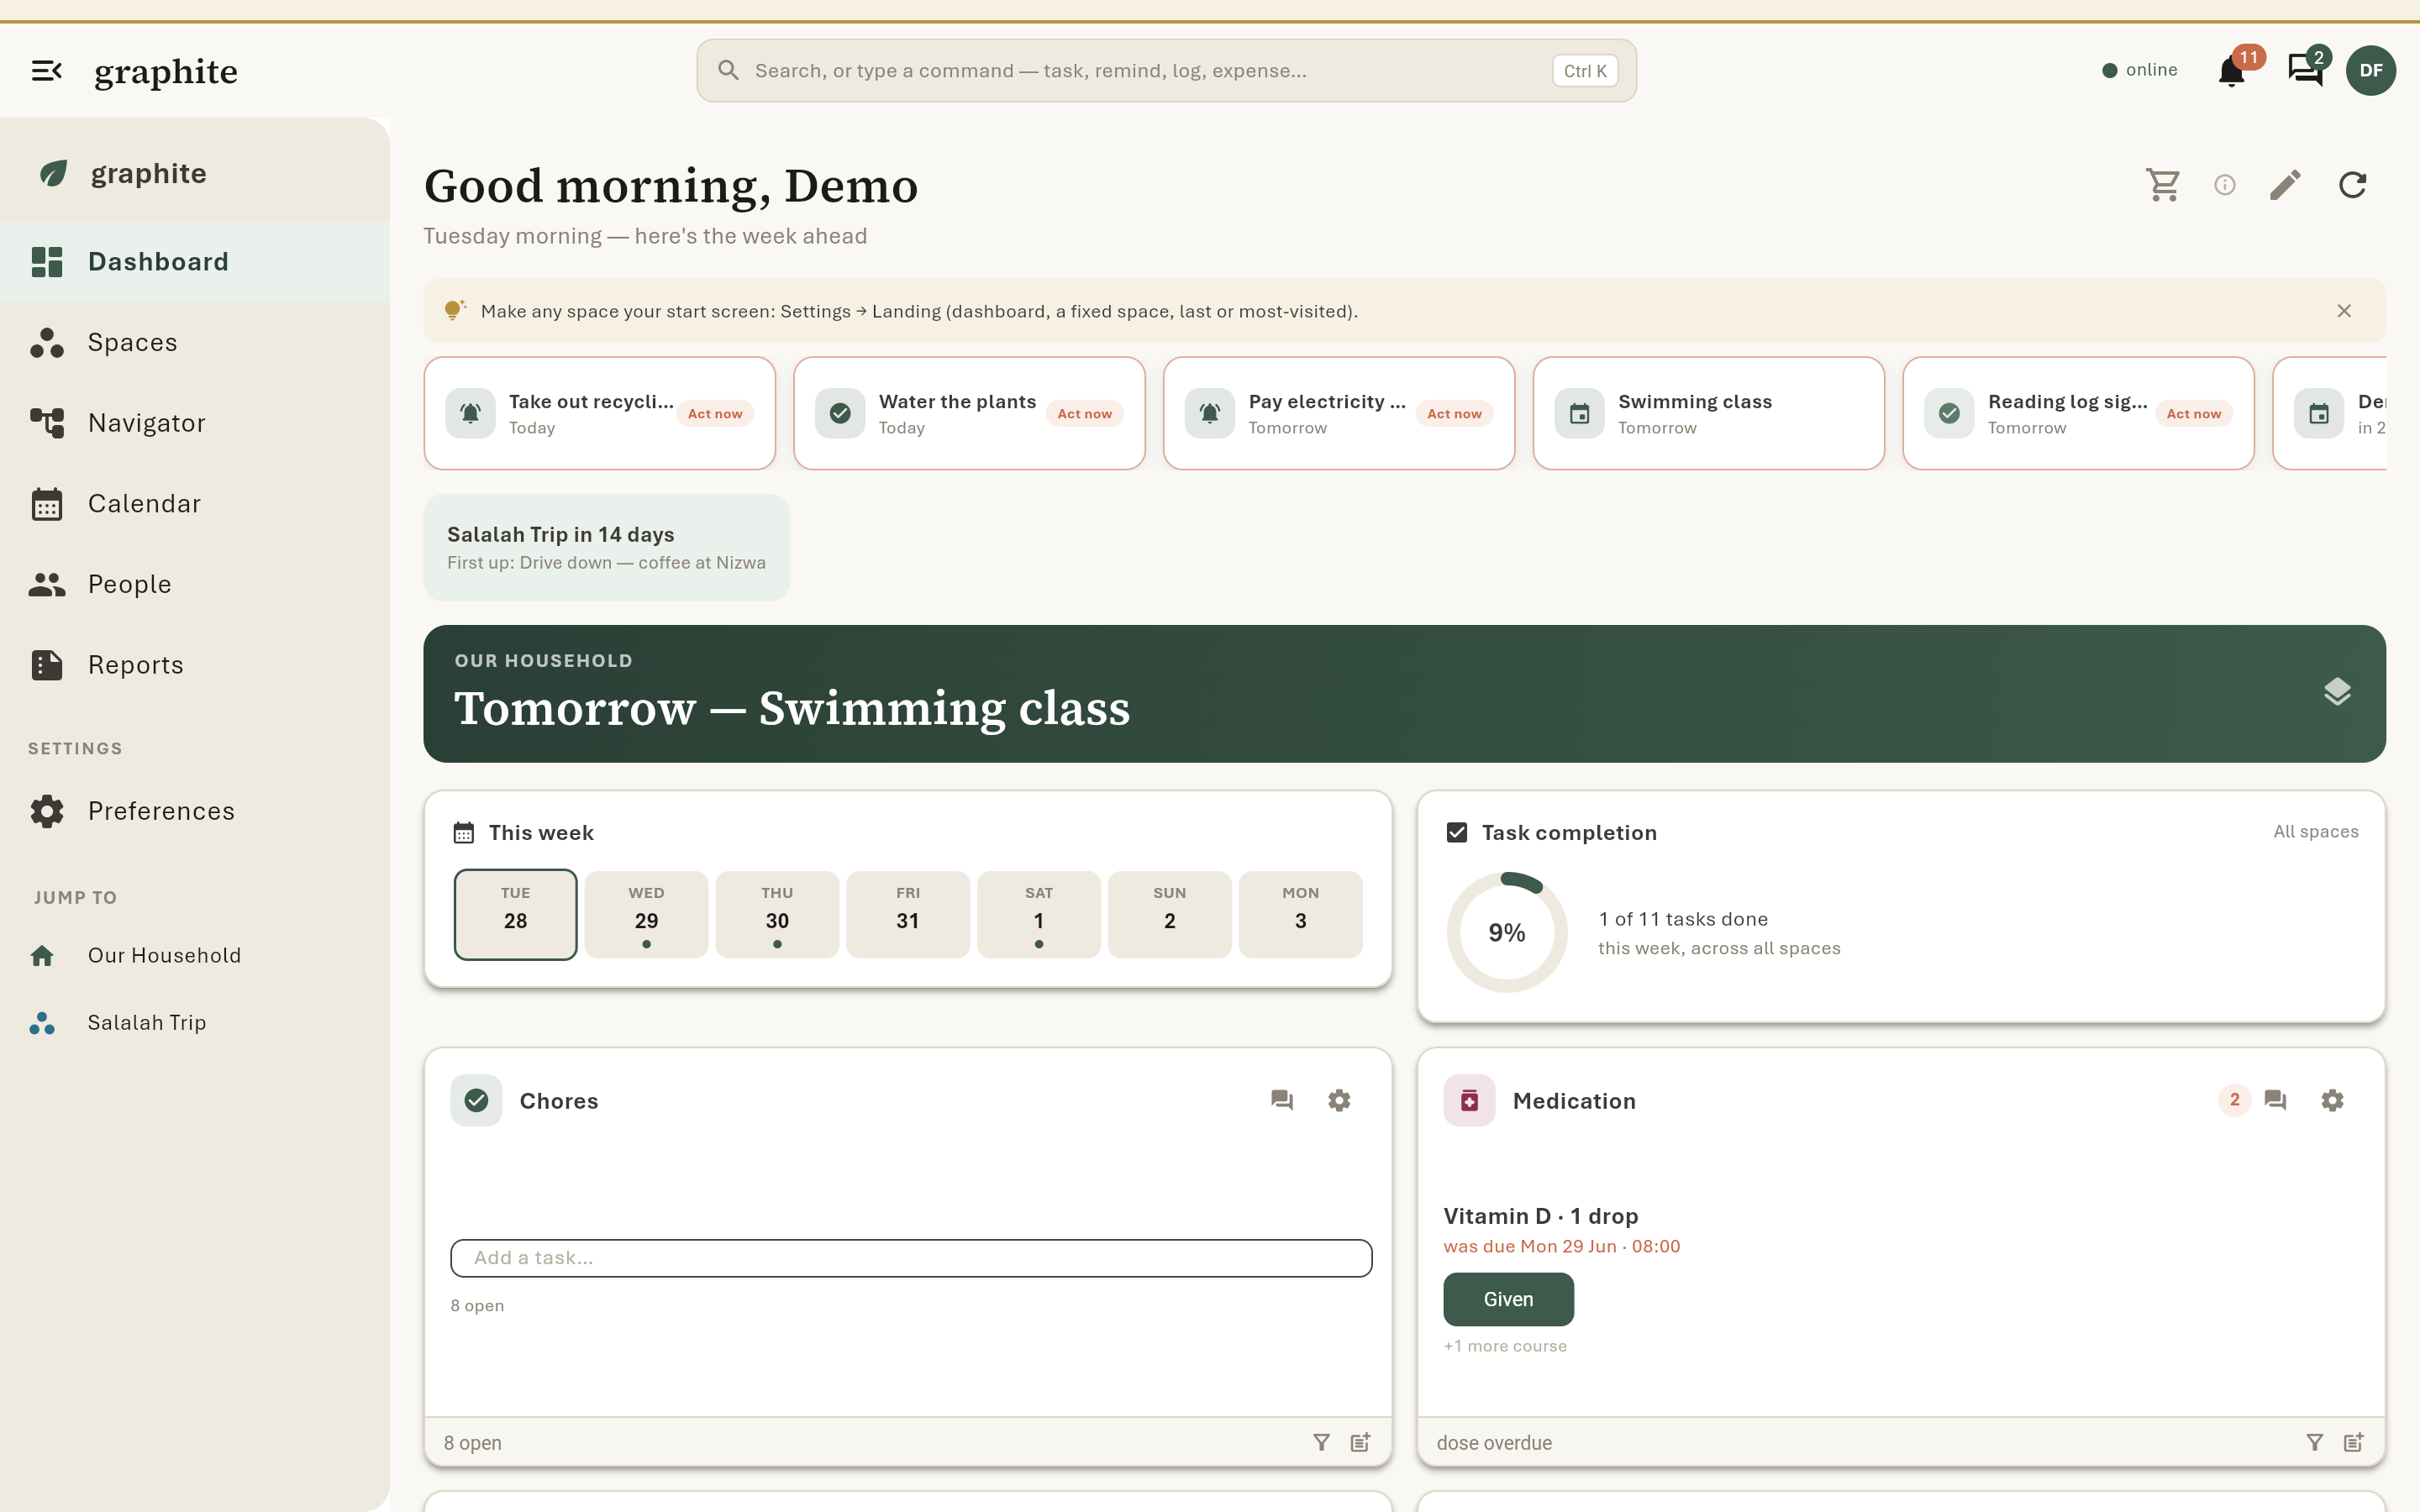
Task: Add a note in Medication footer
Action: (x=2353, y=1442)
